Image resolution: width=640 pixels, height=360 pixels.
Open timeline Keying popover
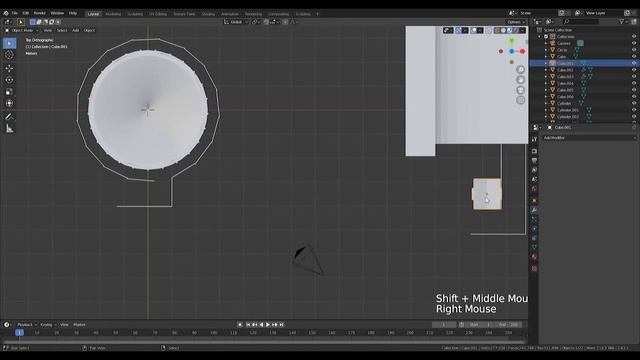[48, 325]
